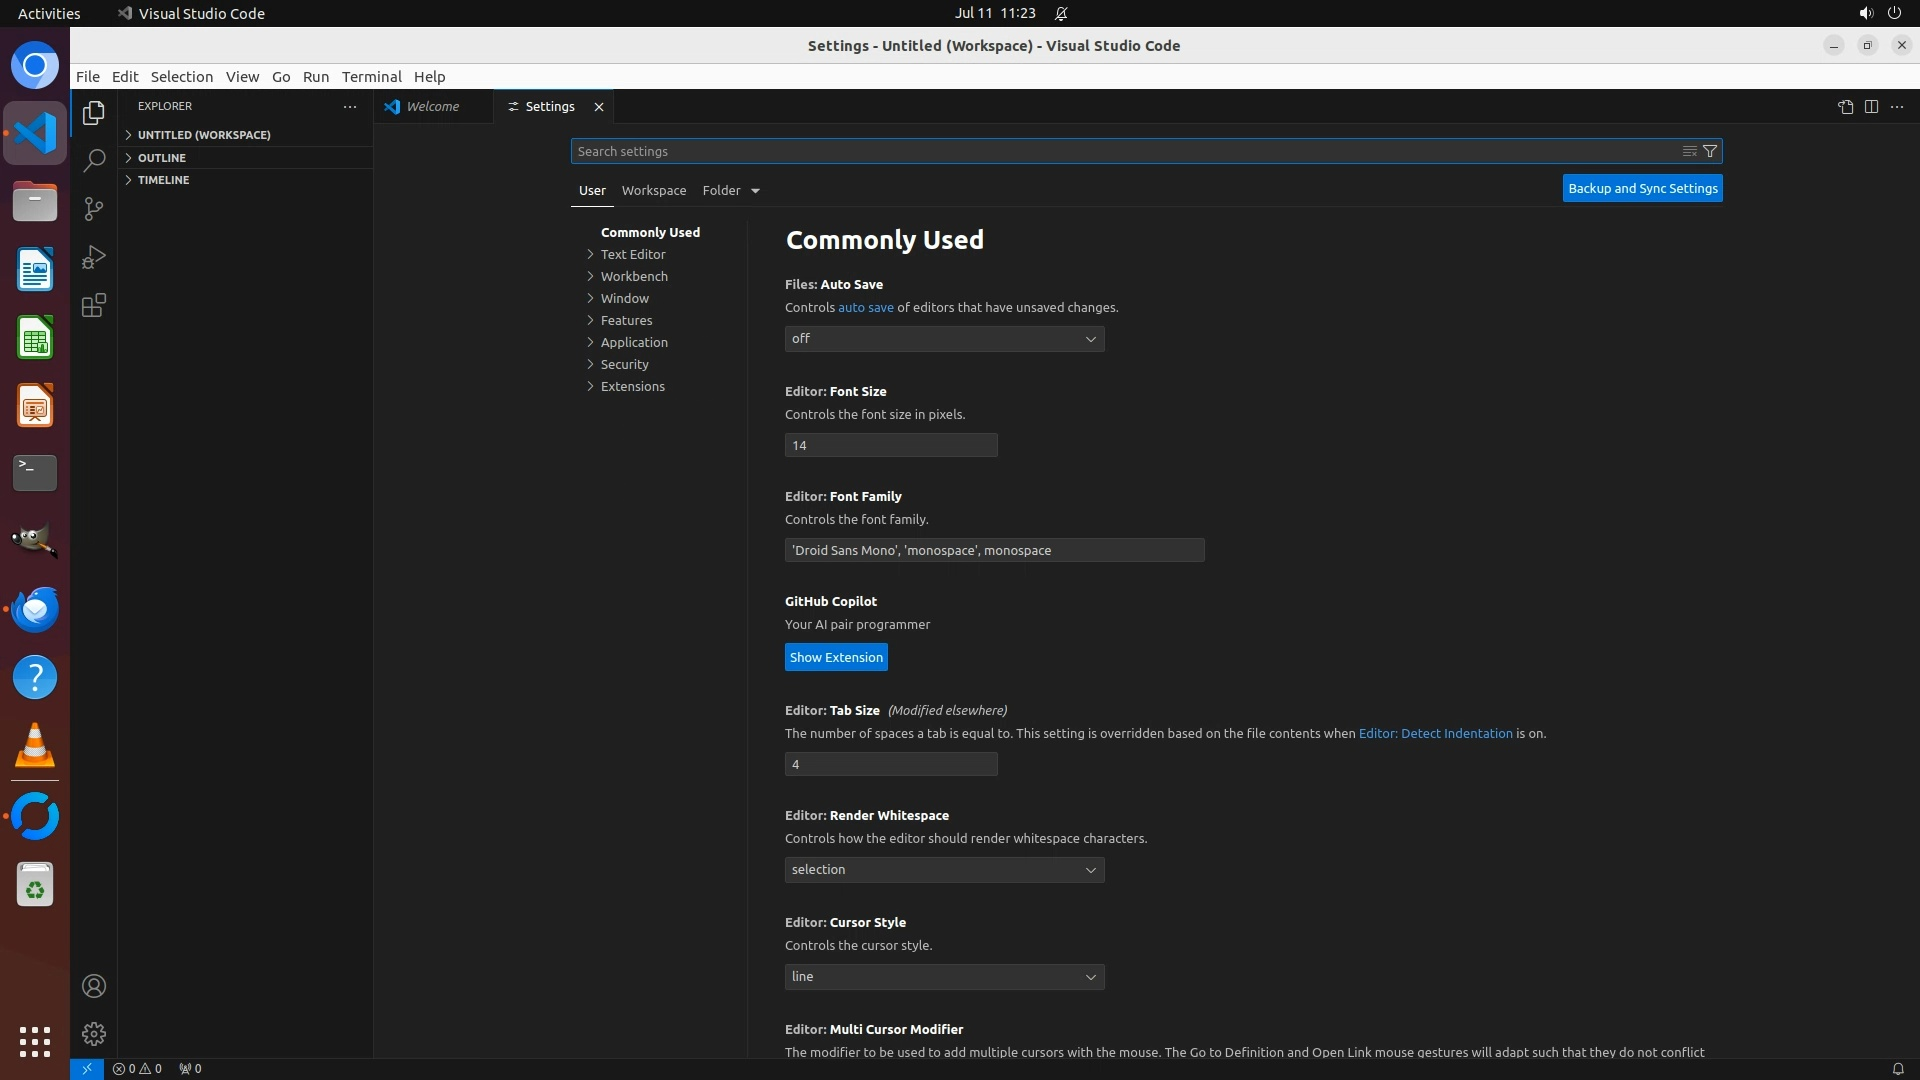The width and height of the screenshot is (1920, 1080).
Task: Open the Extensions view icon
Action: (94, 305)
